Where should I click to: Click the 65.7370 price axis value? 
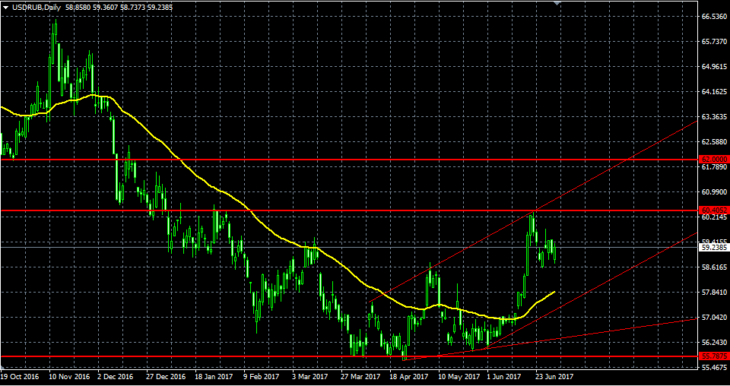714,41
